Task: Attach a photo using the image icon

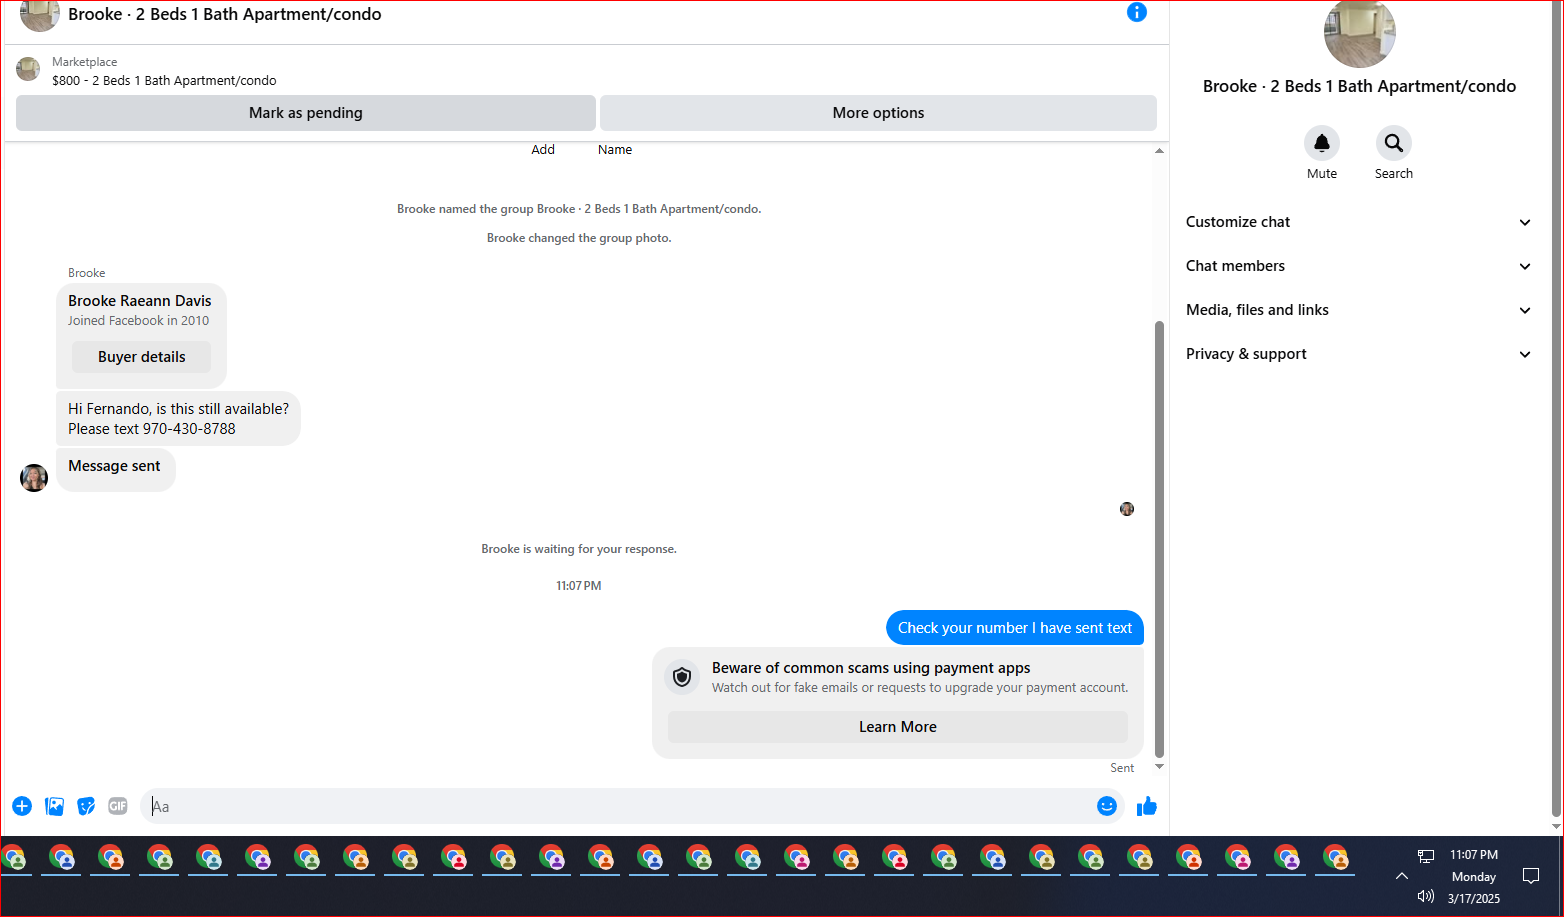Action: click(54, 806)
